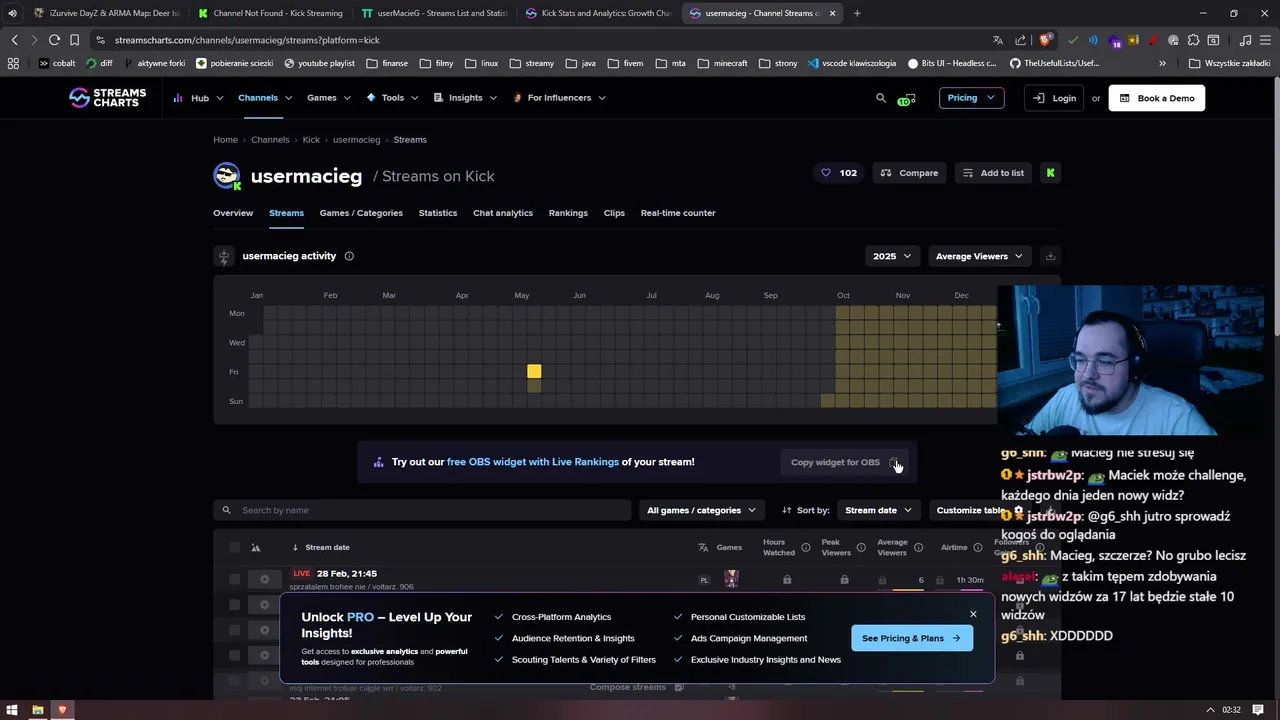Expand the Insights menu
The width and height of the screenshot is (1280, 720).
click(465, 98)
